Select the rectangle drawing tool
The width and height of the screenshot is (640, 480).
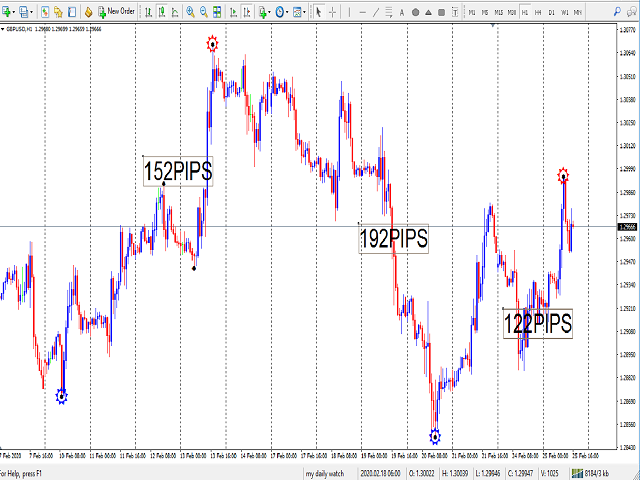pos(442,12)
